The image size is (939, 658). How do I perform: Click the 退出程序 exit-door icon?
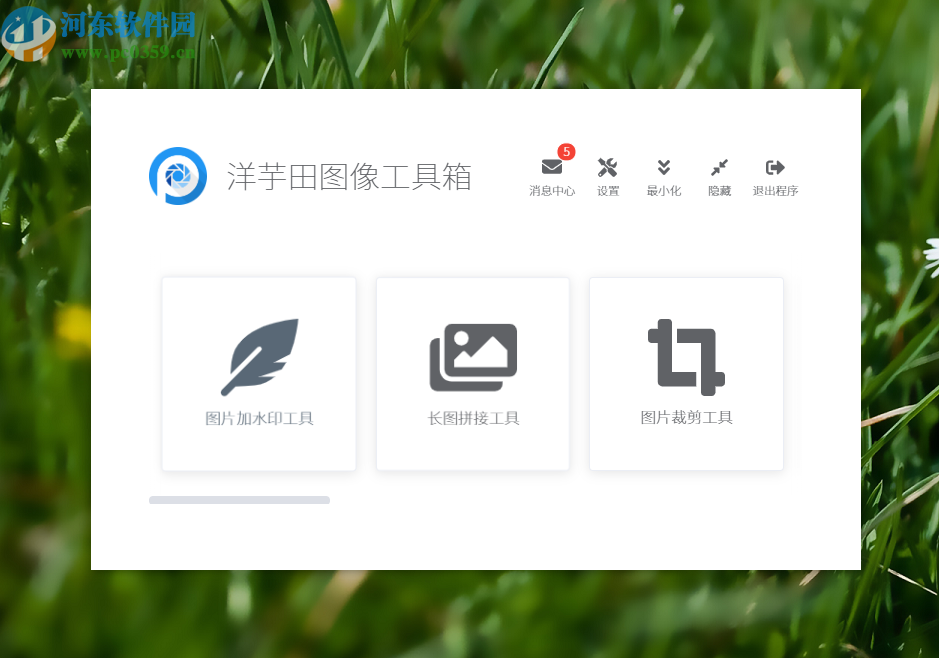774,166
